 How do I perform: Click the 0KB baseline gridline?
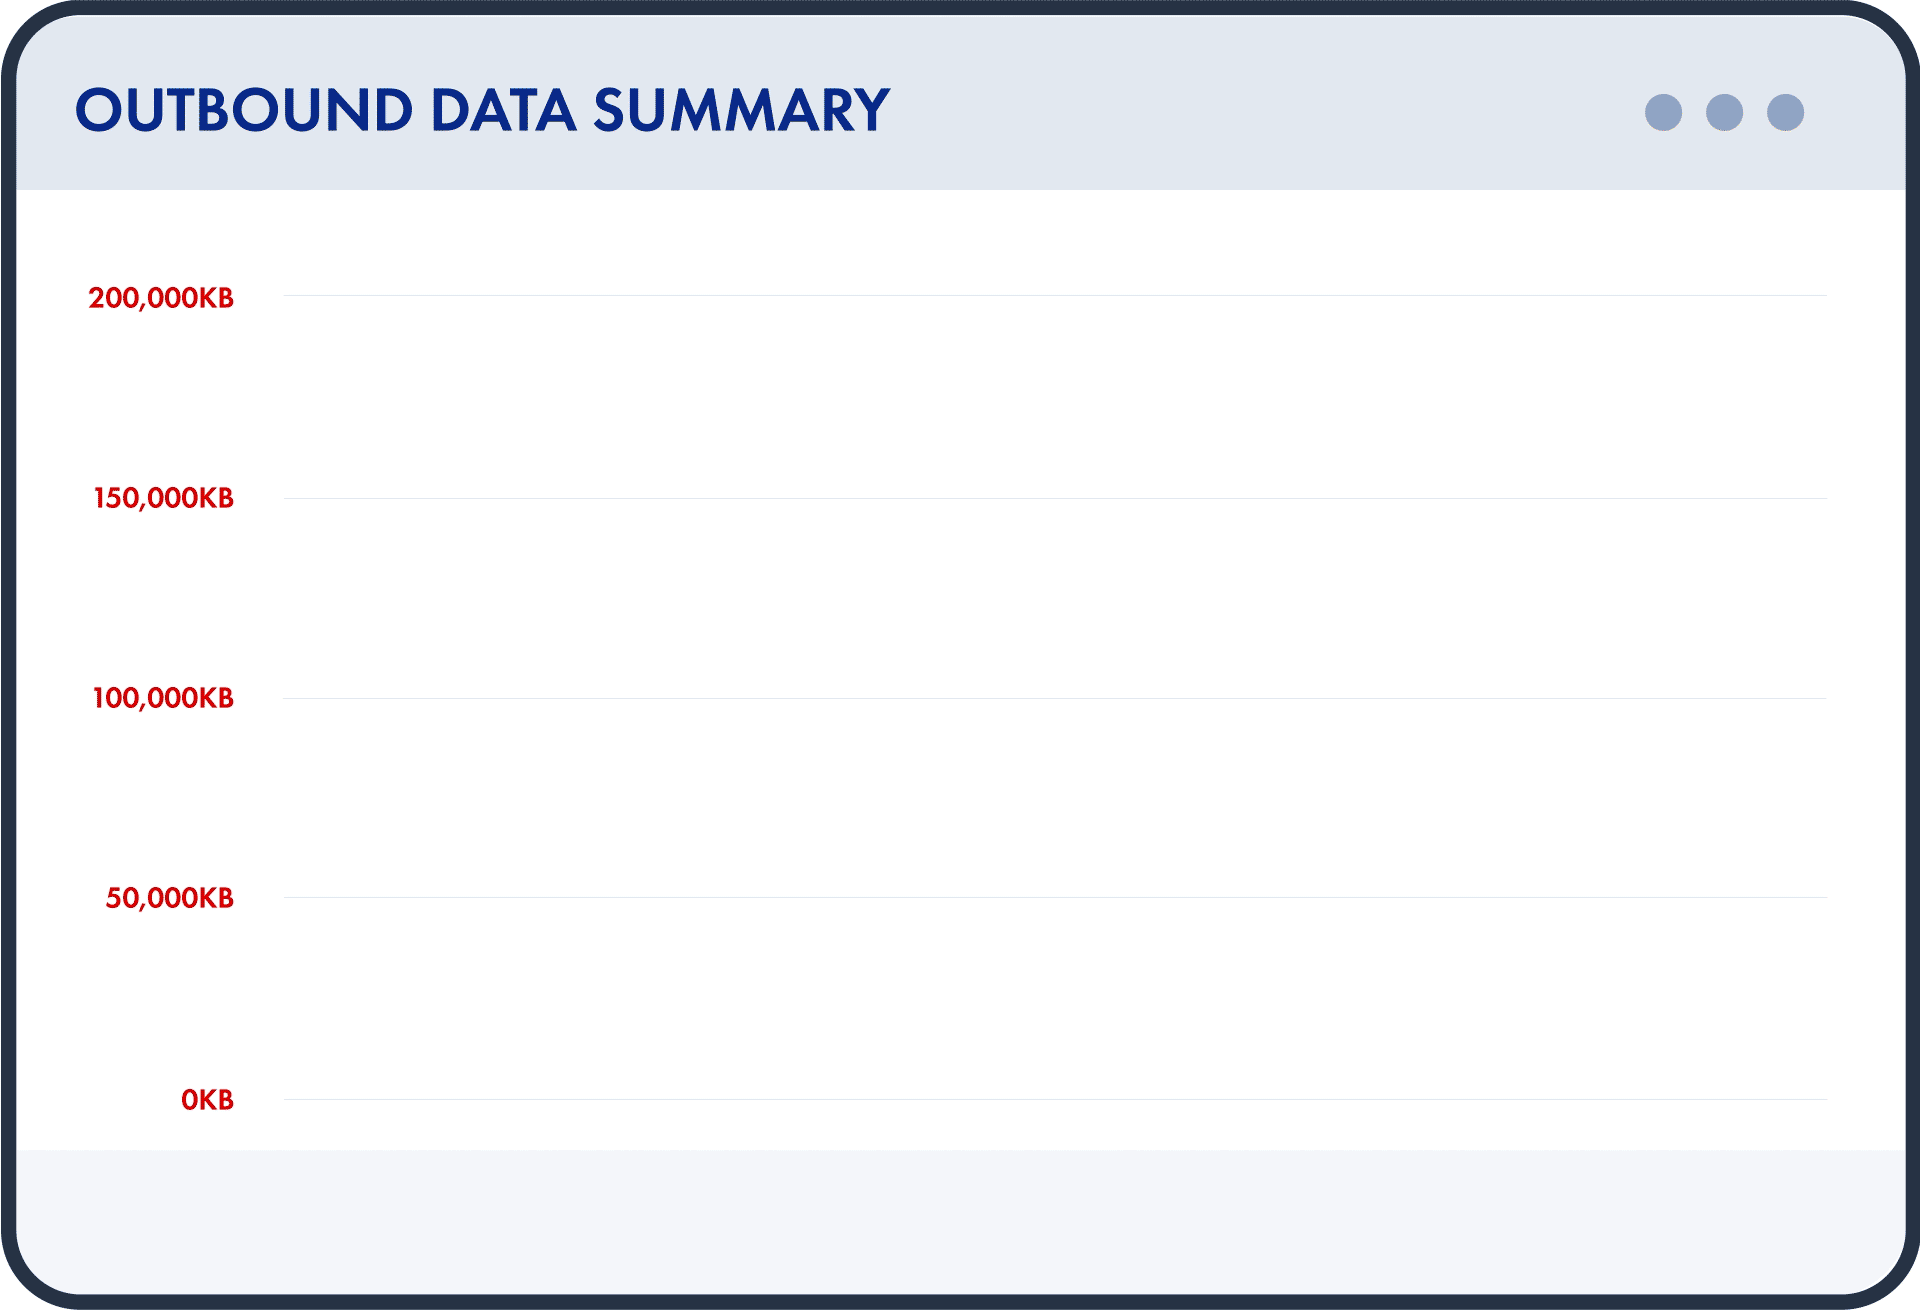(x=1055, y=1099)
